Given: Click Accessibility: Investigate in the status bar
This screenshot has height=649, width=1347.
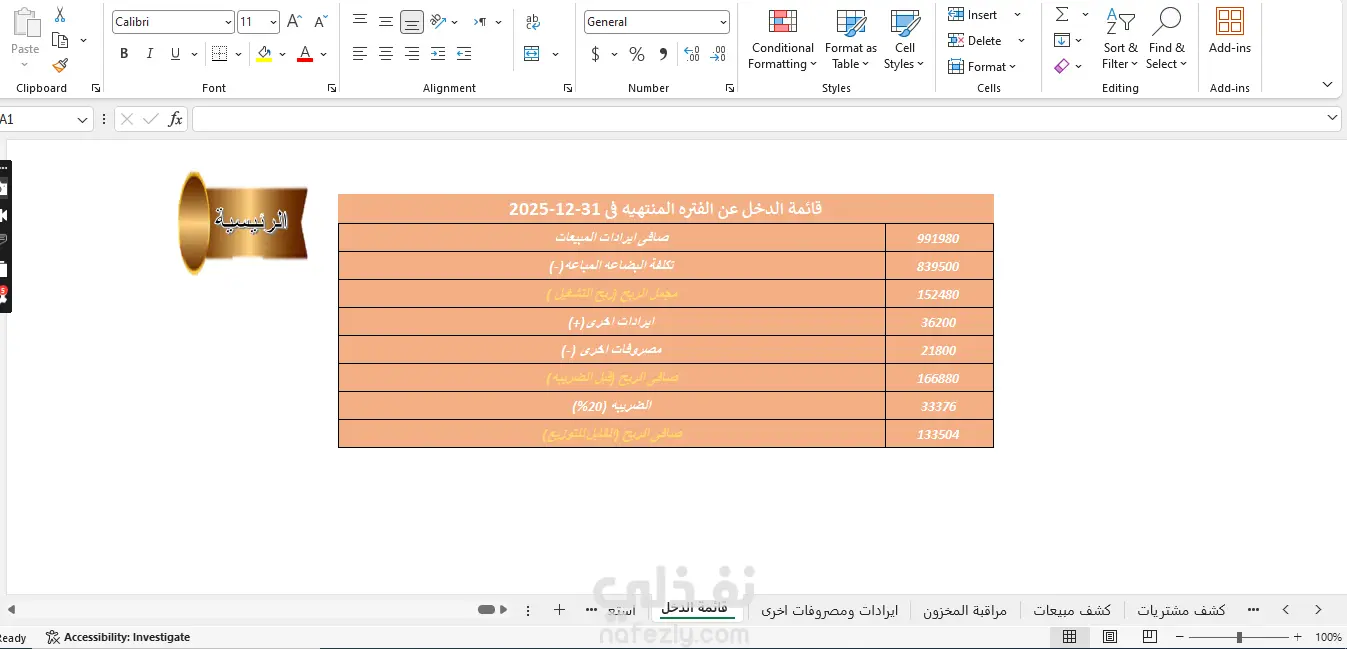Looking at the screenshot, I should (118, 637).
